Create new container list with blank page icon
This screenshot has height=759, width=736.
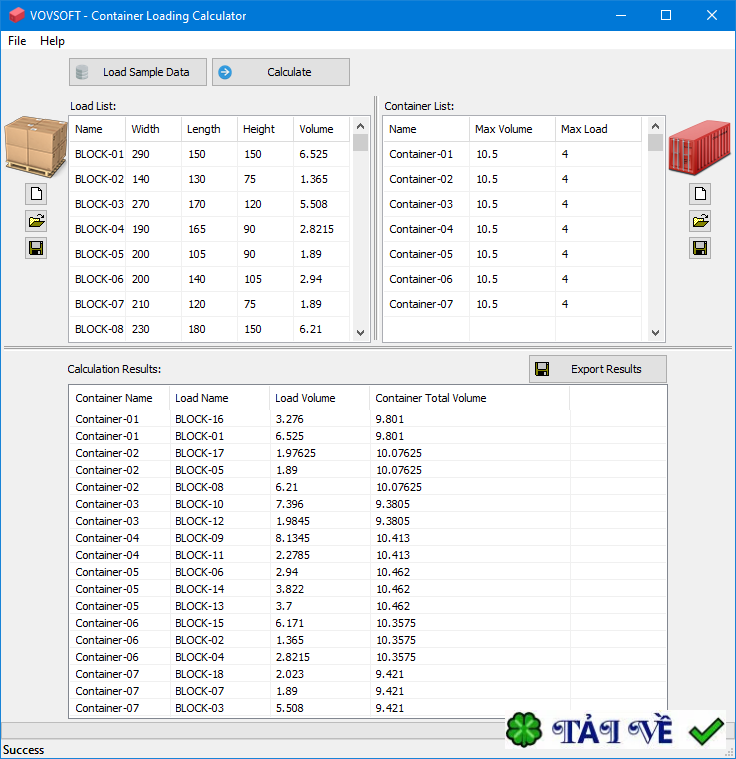700,194
